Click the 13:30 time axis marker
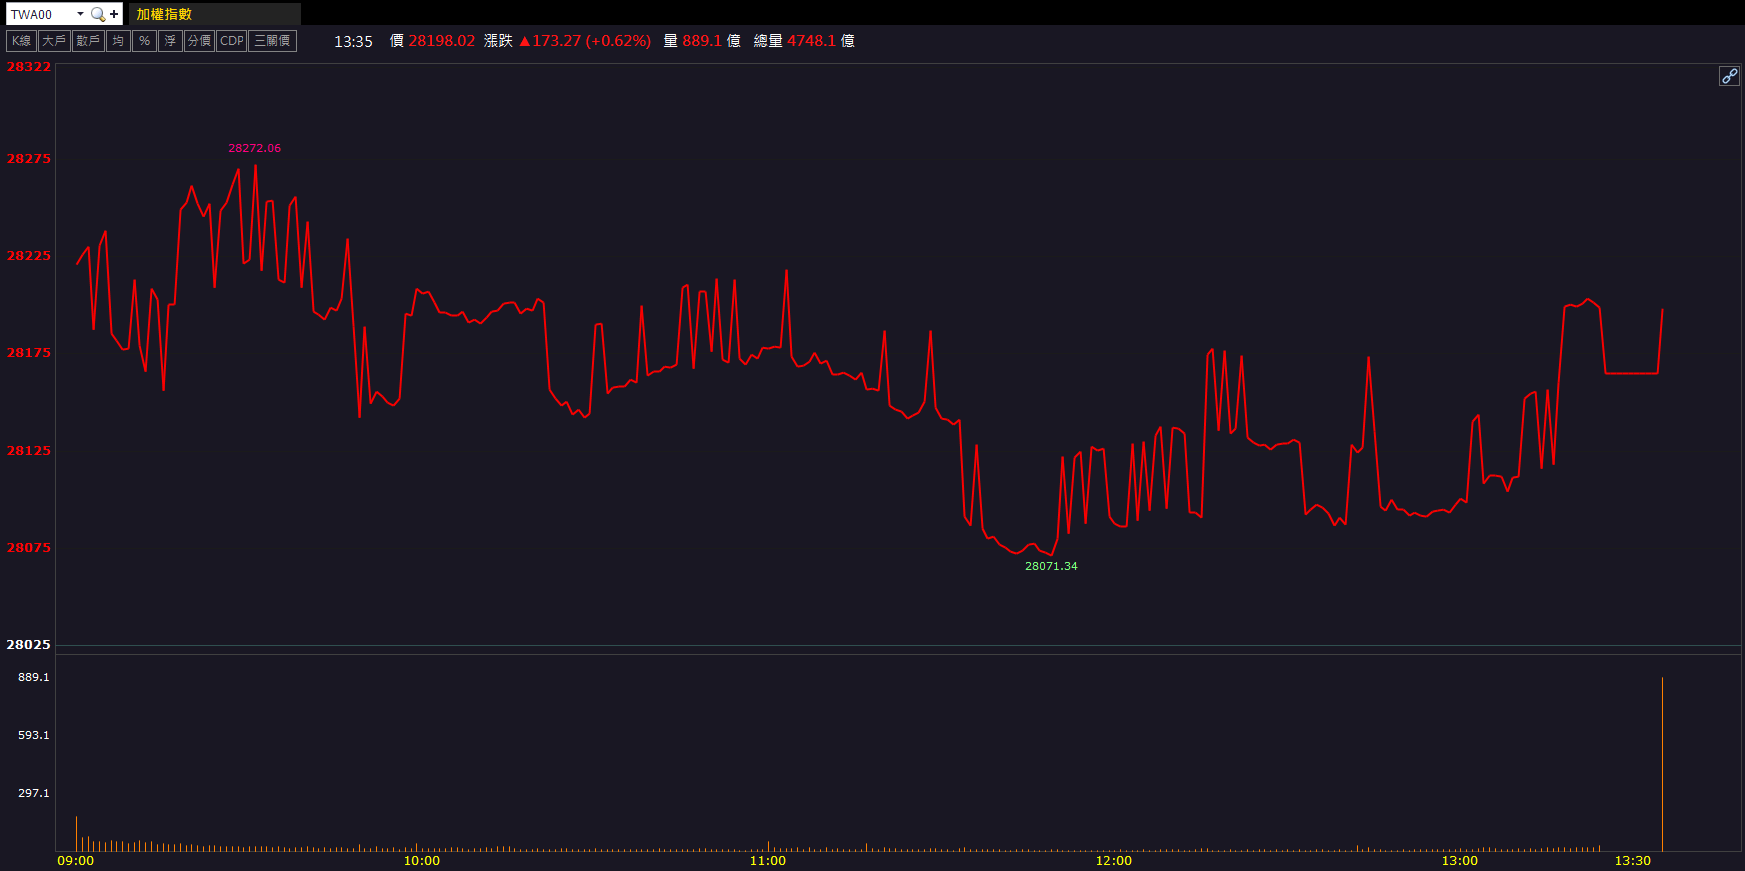Screen dimensions: 1745x871 (x=1633, y=861)
